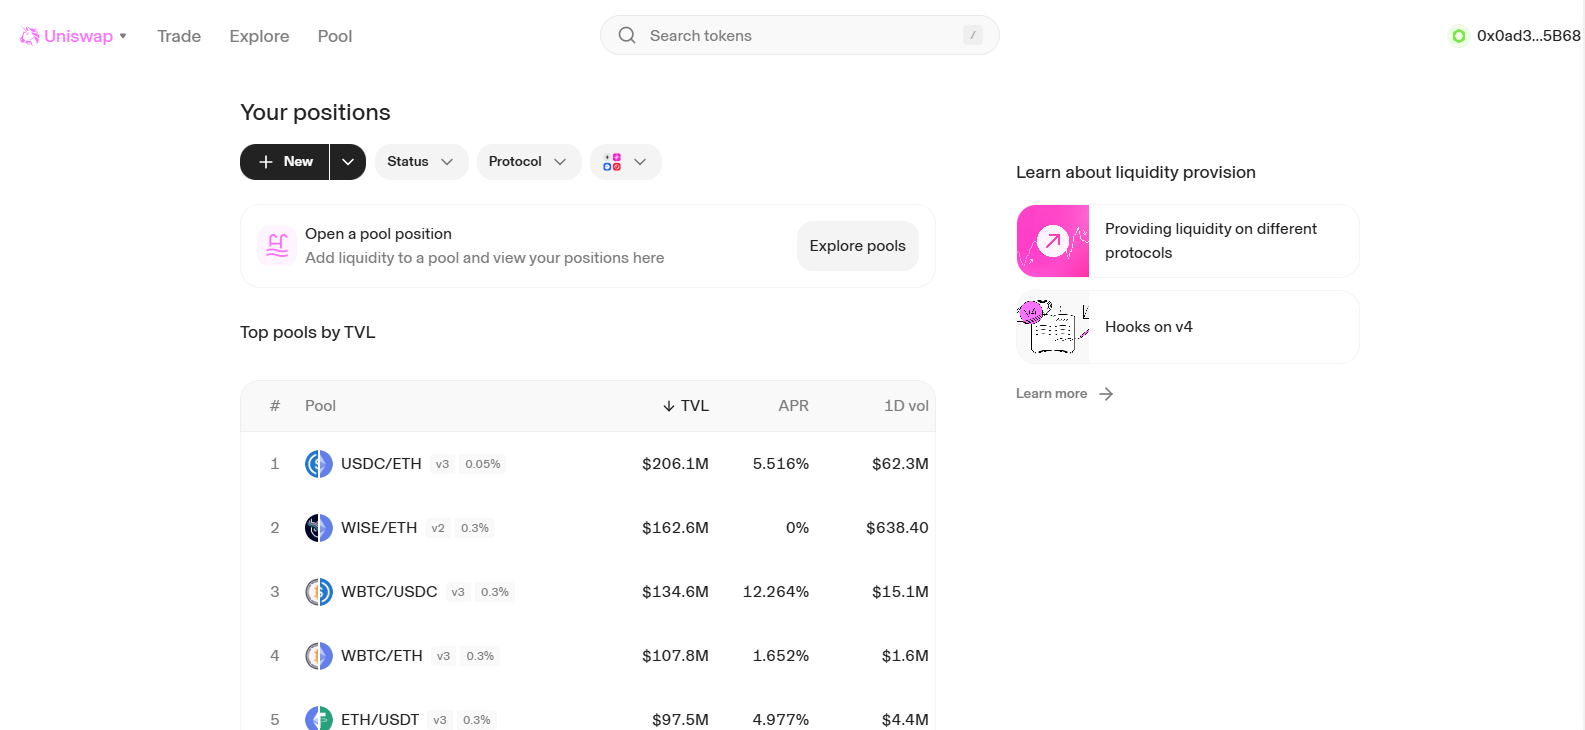Viewport: 1585px width, 730px height.
Task: Click the v2 badge on WISE/ETH
Action: click(x=438, y=528)
